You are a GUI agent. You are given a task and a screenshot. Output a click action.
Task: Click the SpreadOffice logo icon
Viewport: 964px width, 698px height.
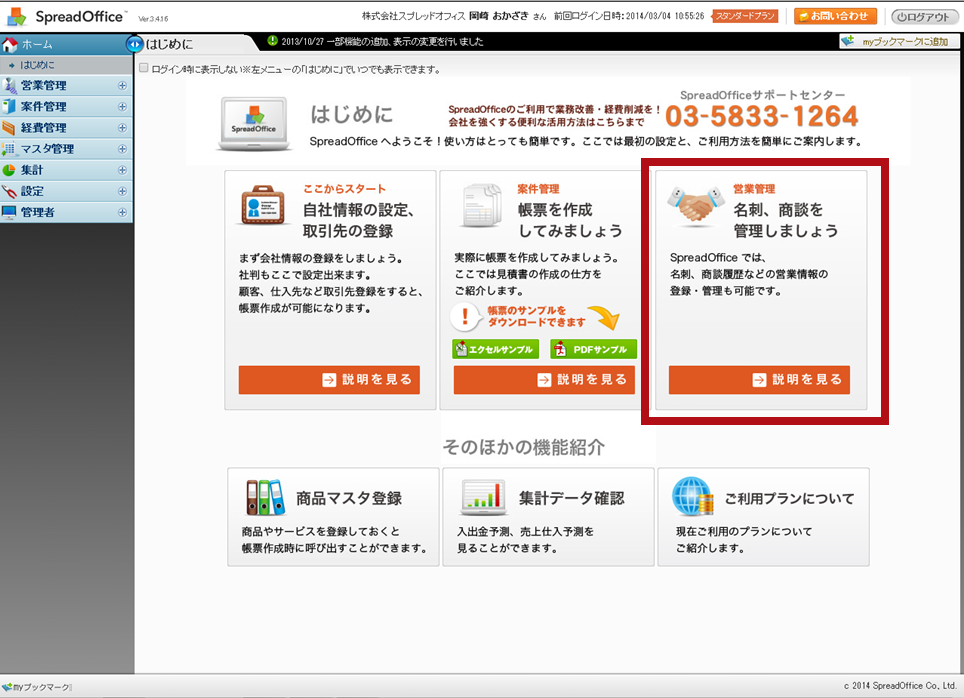coord(15,17)
